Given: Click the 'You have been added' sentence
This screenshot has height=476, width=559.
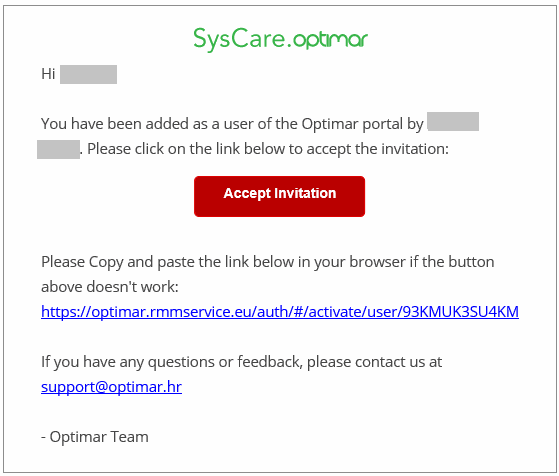Looking at the screenshot, I should [232, 124].
